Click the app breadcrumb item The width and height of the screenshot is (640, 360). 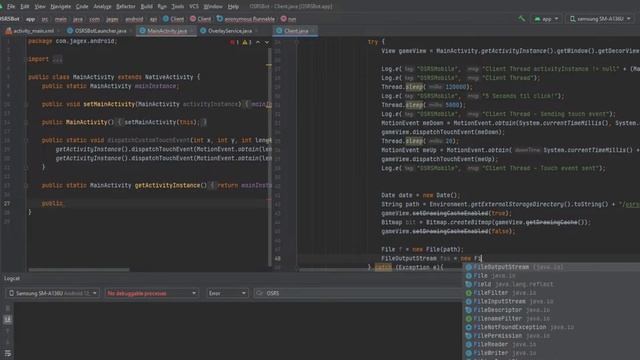pos(31,19)
